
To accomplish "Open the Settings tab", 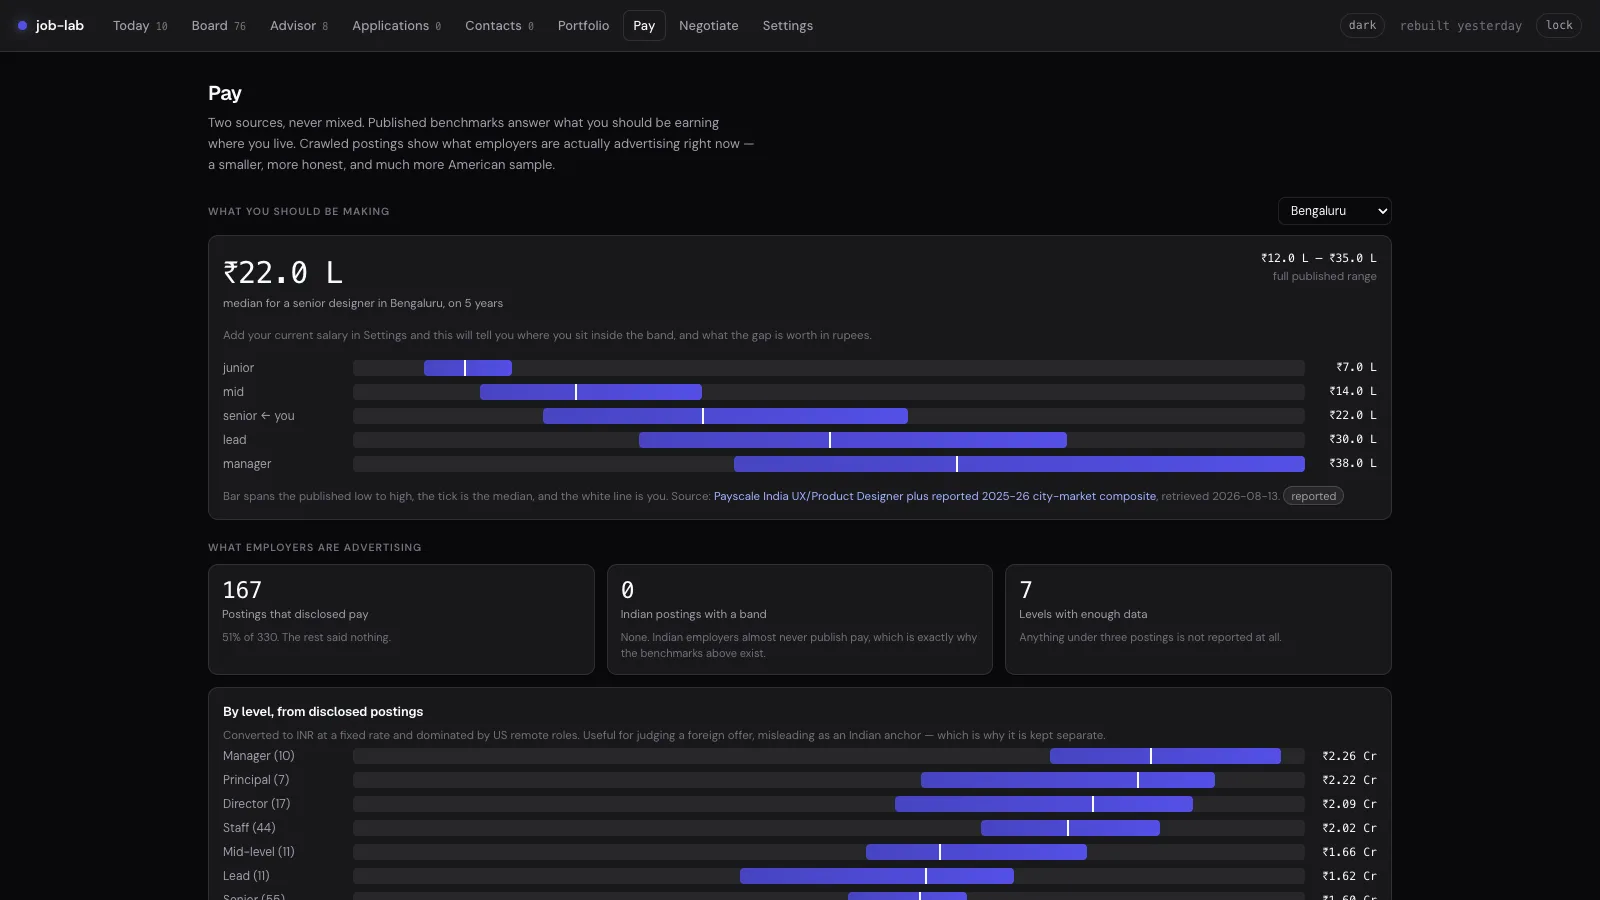I will click(x=787, y=26).
